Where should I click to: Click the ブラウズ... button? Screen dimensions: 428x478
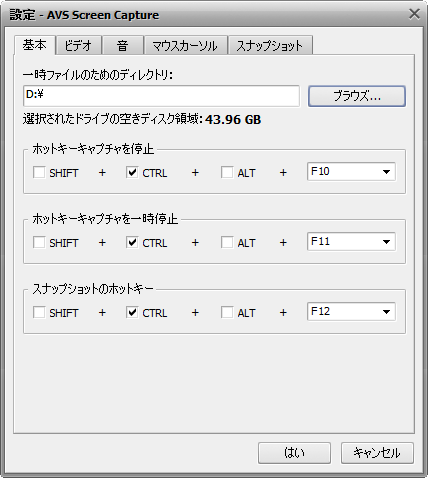click(357, 96)
